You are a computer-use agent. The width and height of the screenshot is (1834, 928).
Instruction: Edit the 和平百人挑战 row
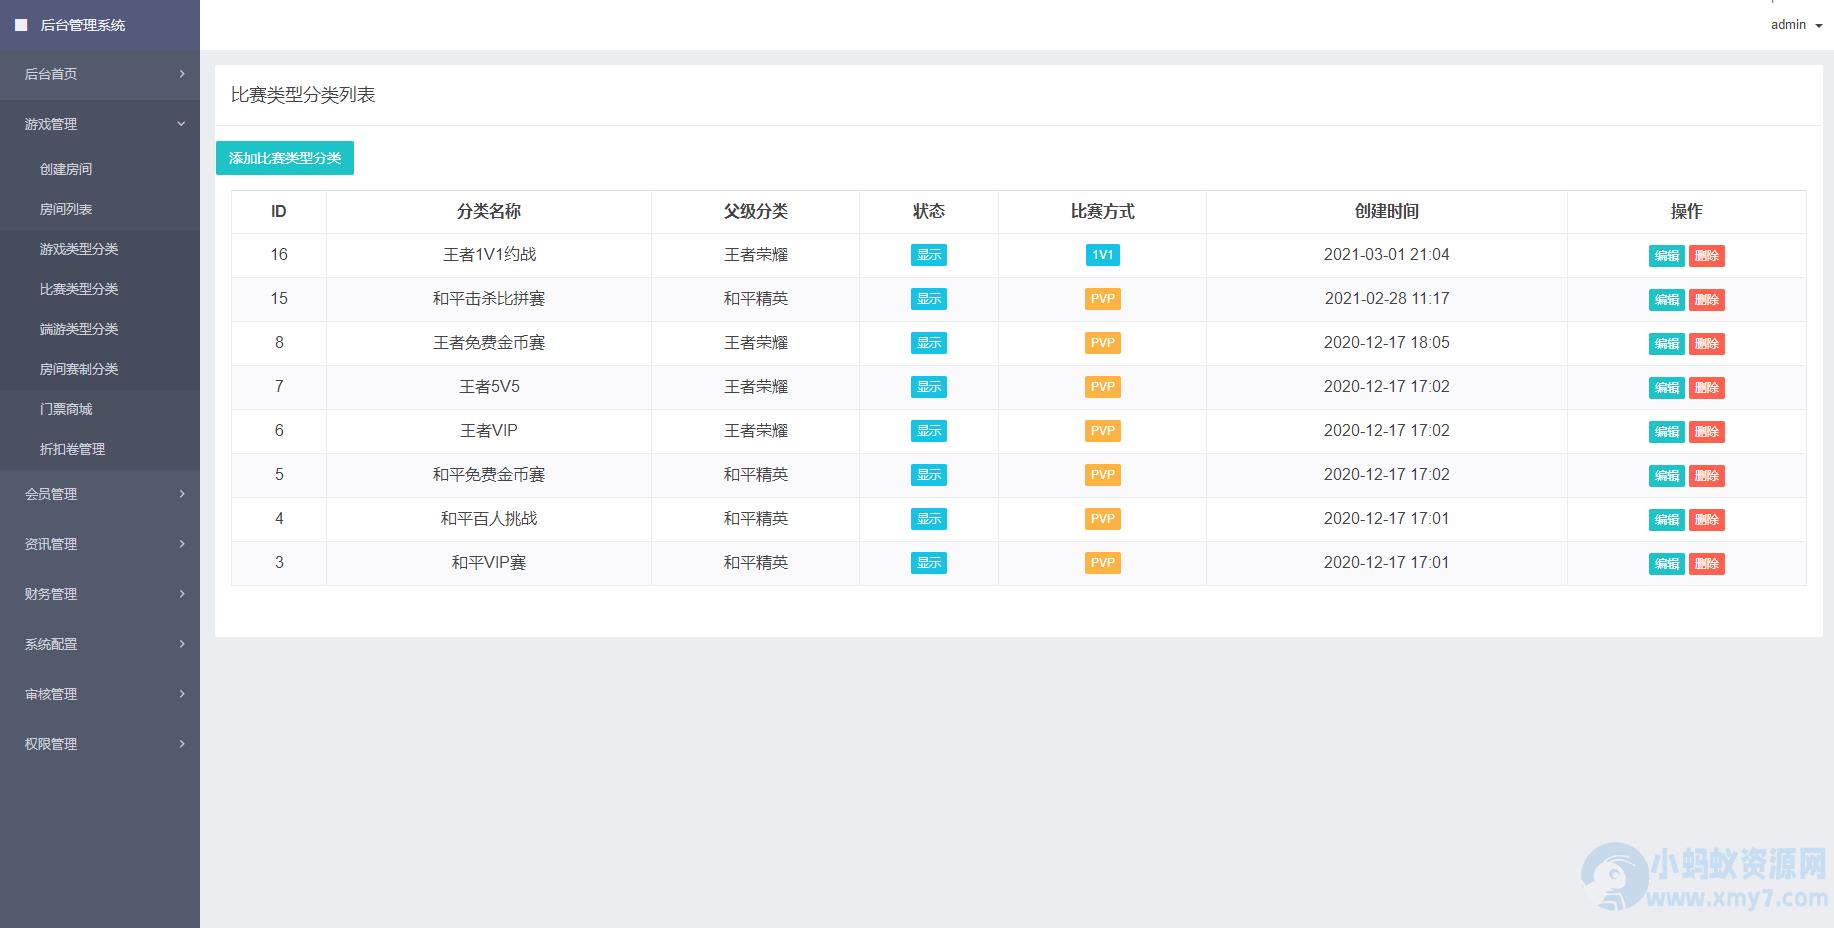tap(1667, 520)
